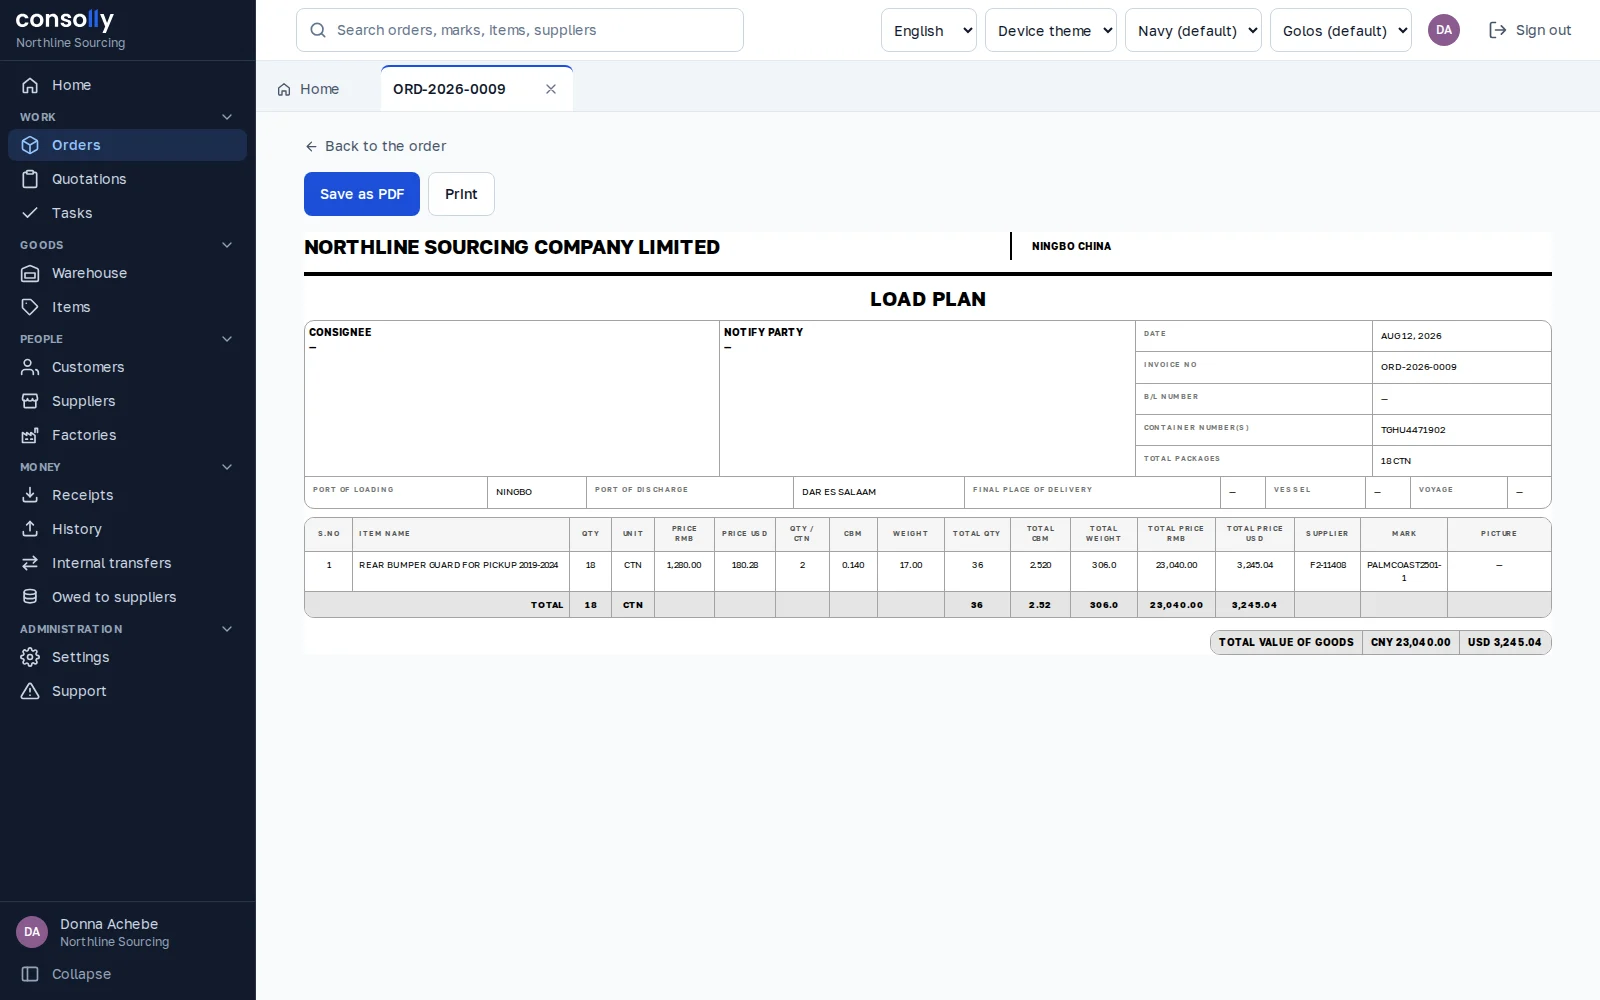Open the English language dropdown
Viewport: 1600px width, 1000px height.
coord(929,30)
